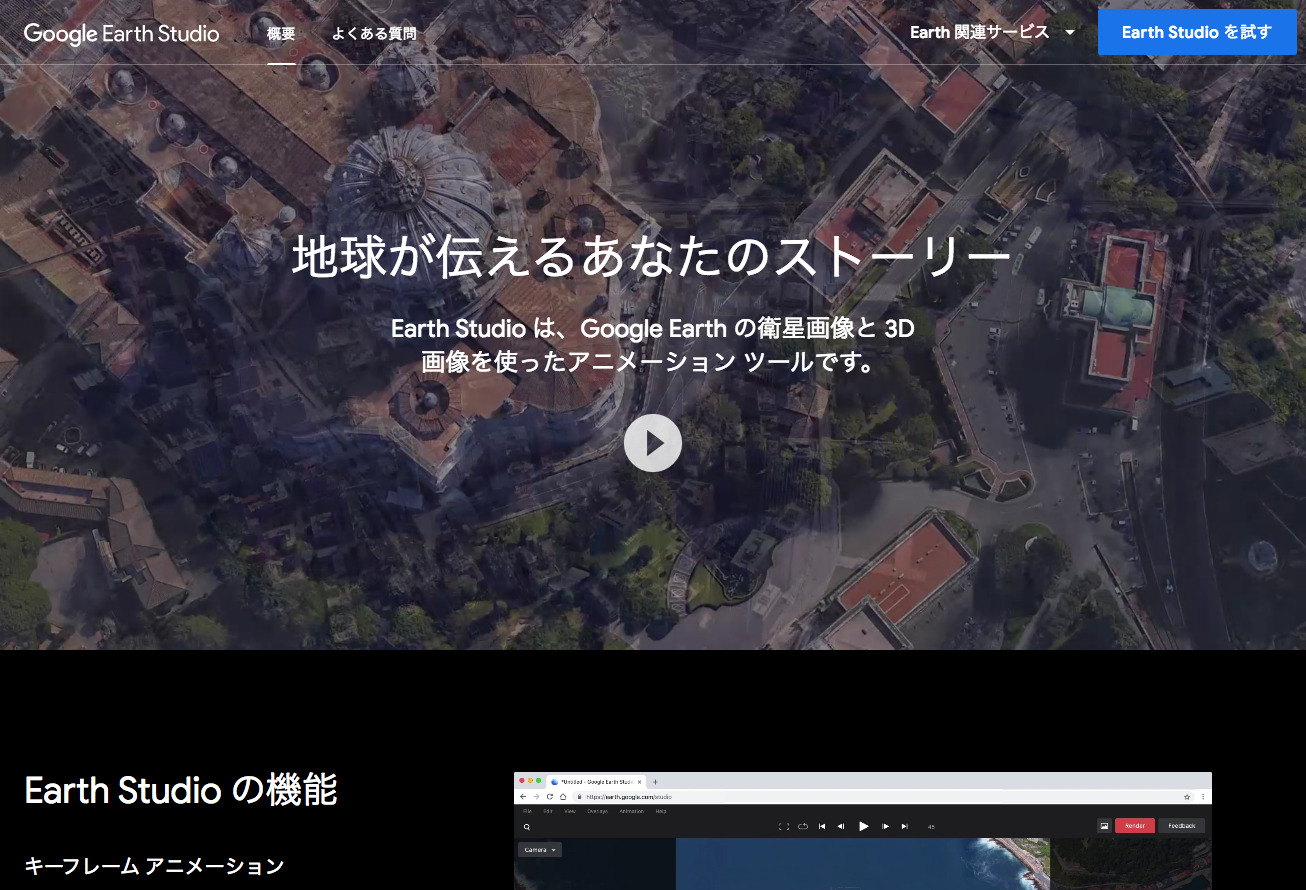1306x890 pixels.
Task: Click the browser forward arrow in preview
Action: click(536, 797)
